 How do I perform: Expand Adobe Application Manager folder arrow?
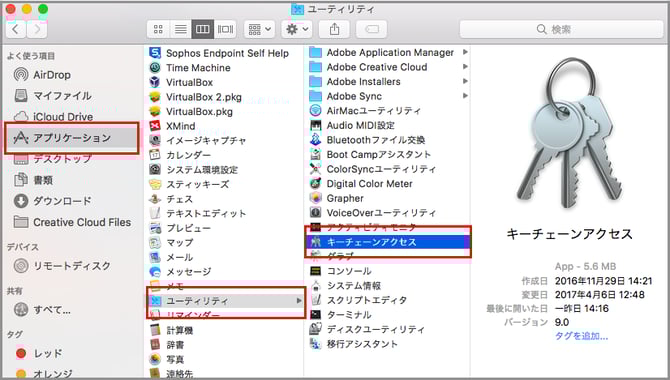(465, 52)
